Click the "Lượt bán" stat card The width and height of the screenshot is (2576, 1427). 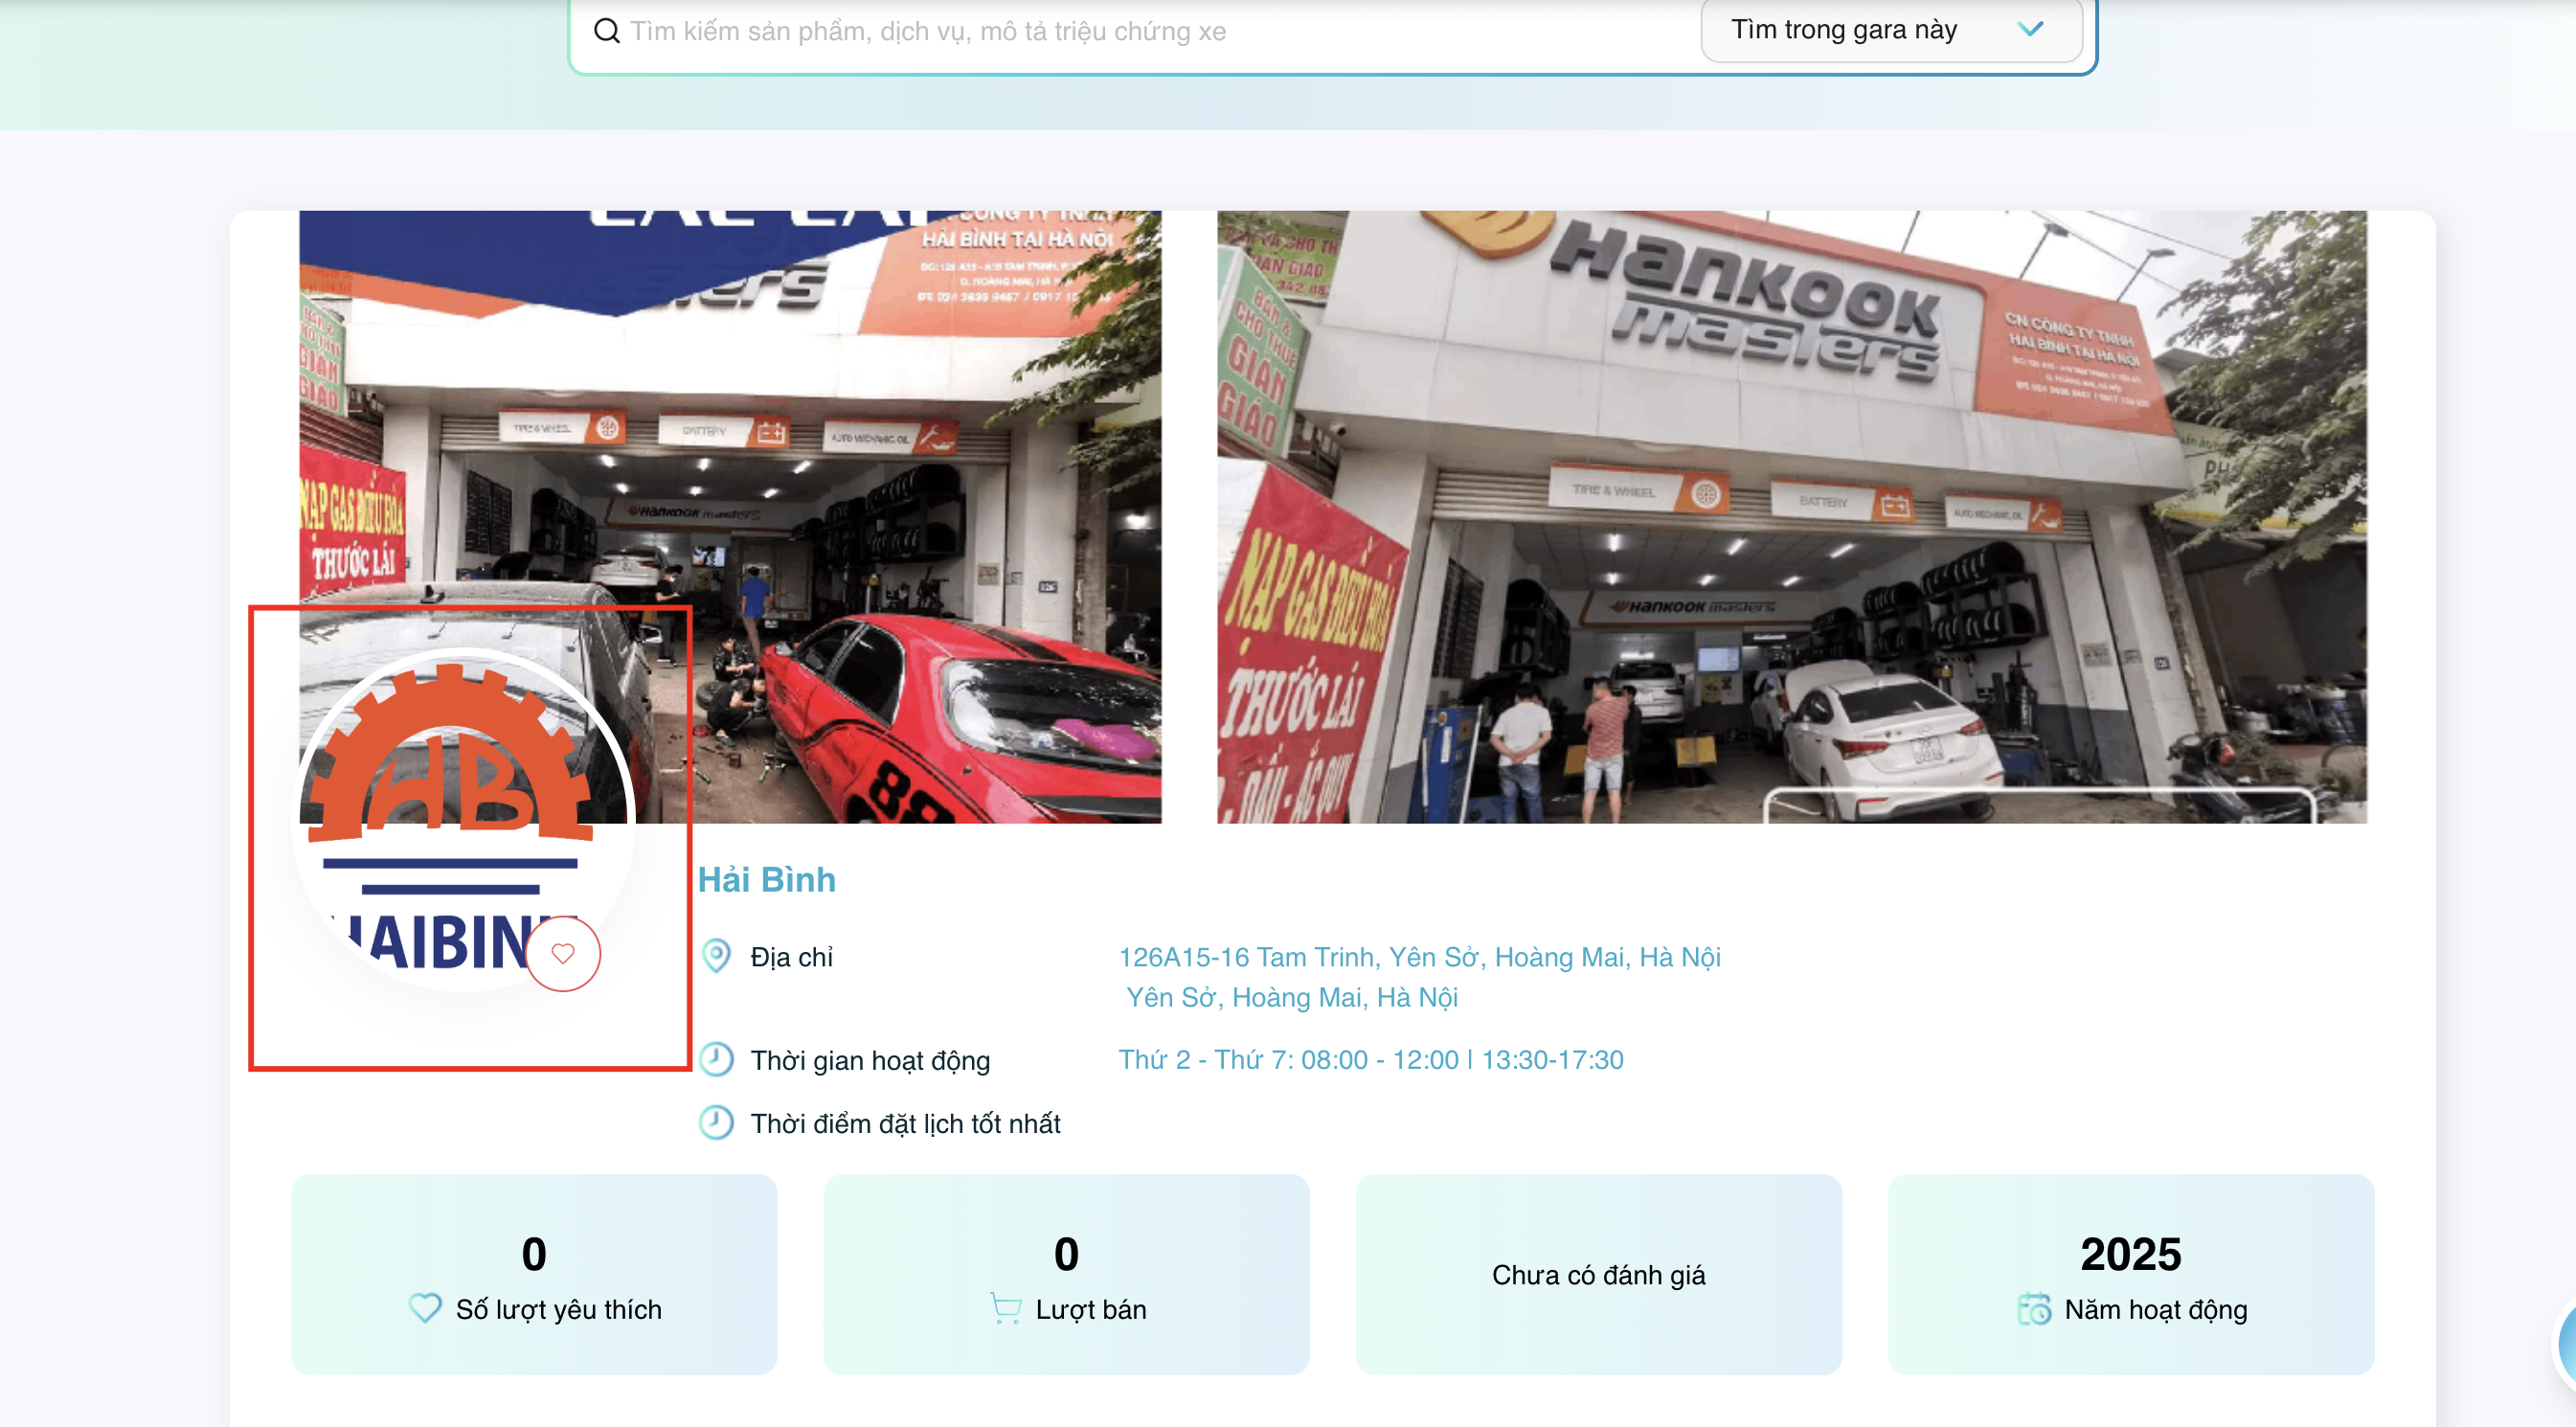click(1066, 1274)
